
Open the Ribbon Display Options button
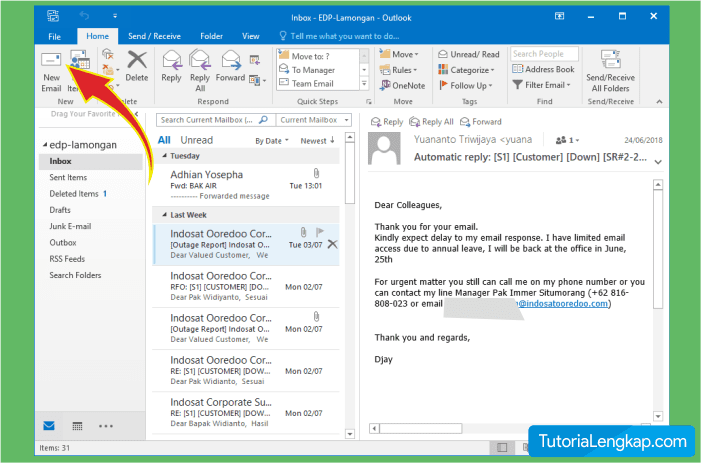559,16
